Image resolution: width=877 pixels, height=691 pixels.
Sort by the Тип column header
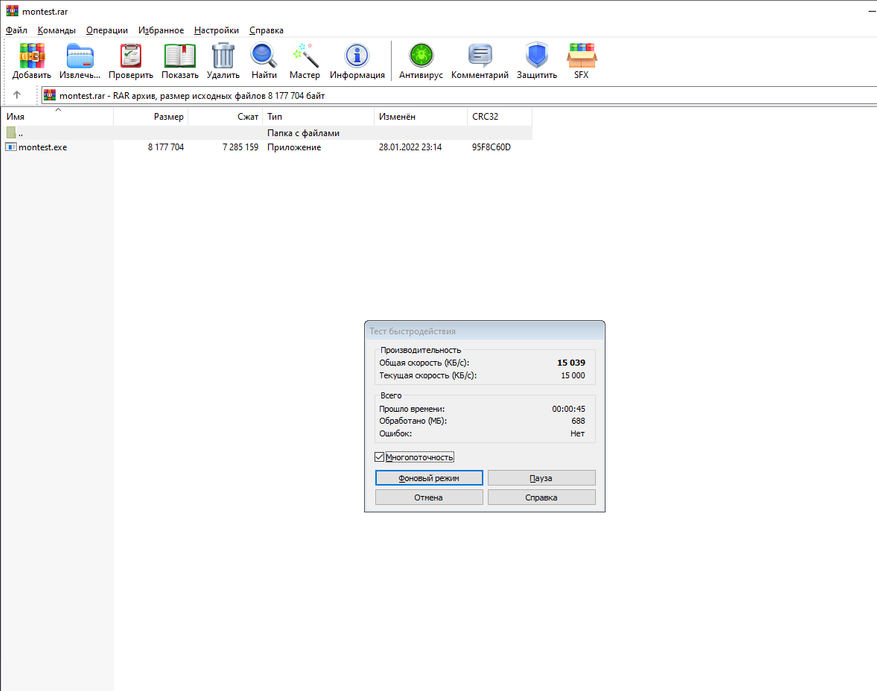[x=318, y=116]
